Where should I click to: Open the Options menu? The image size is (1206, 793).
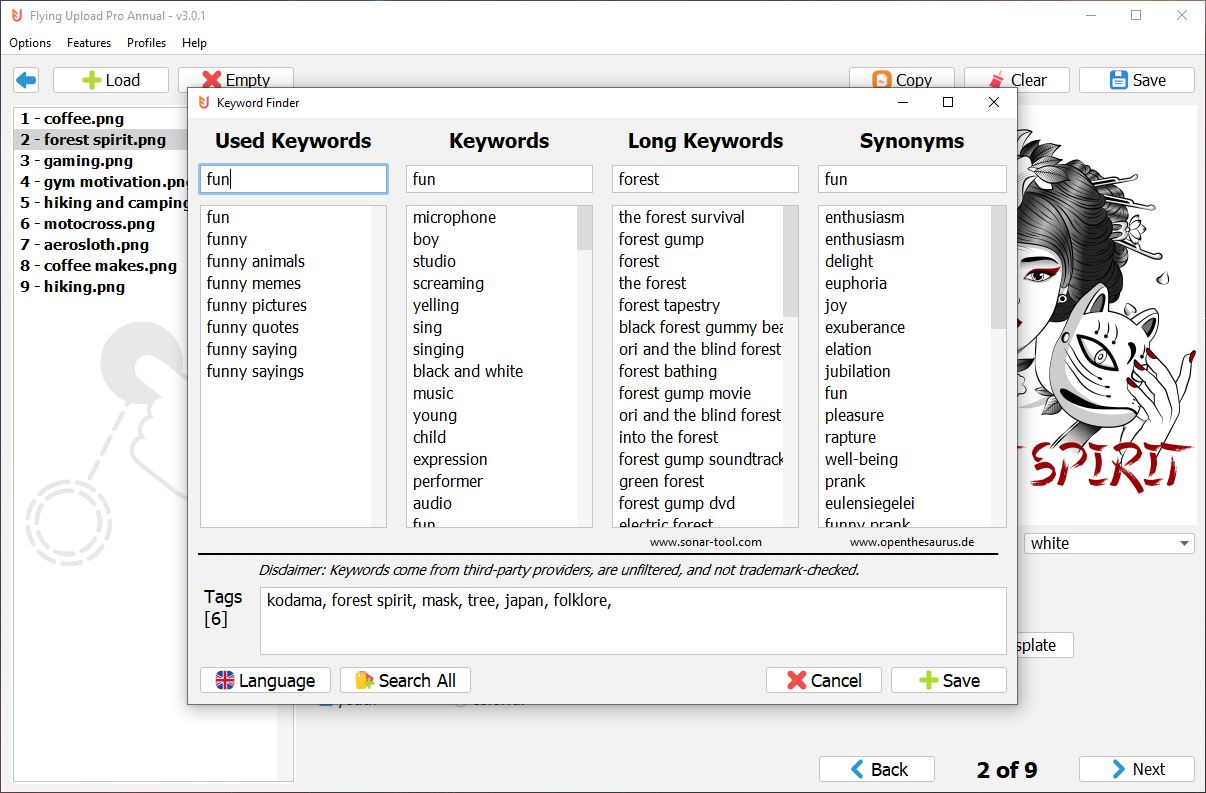coord(30,43)
